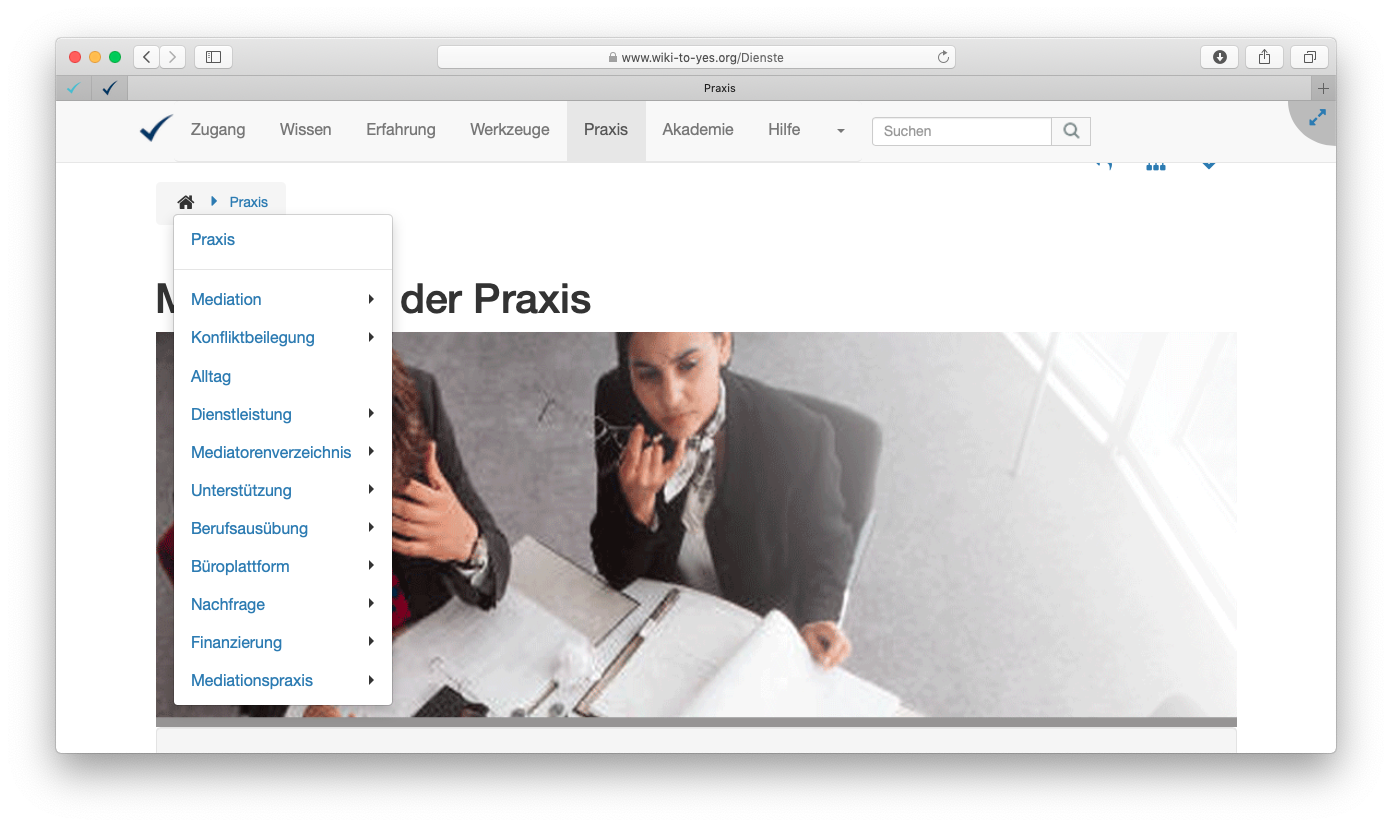The width and height of the screenshot is (1392, 827).
Task: Show Safari sidebar
Action: click(x=213, y=57)
